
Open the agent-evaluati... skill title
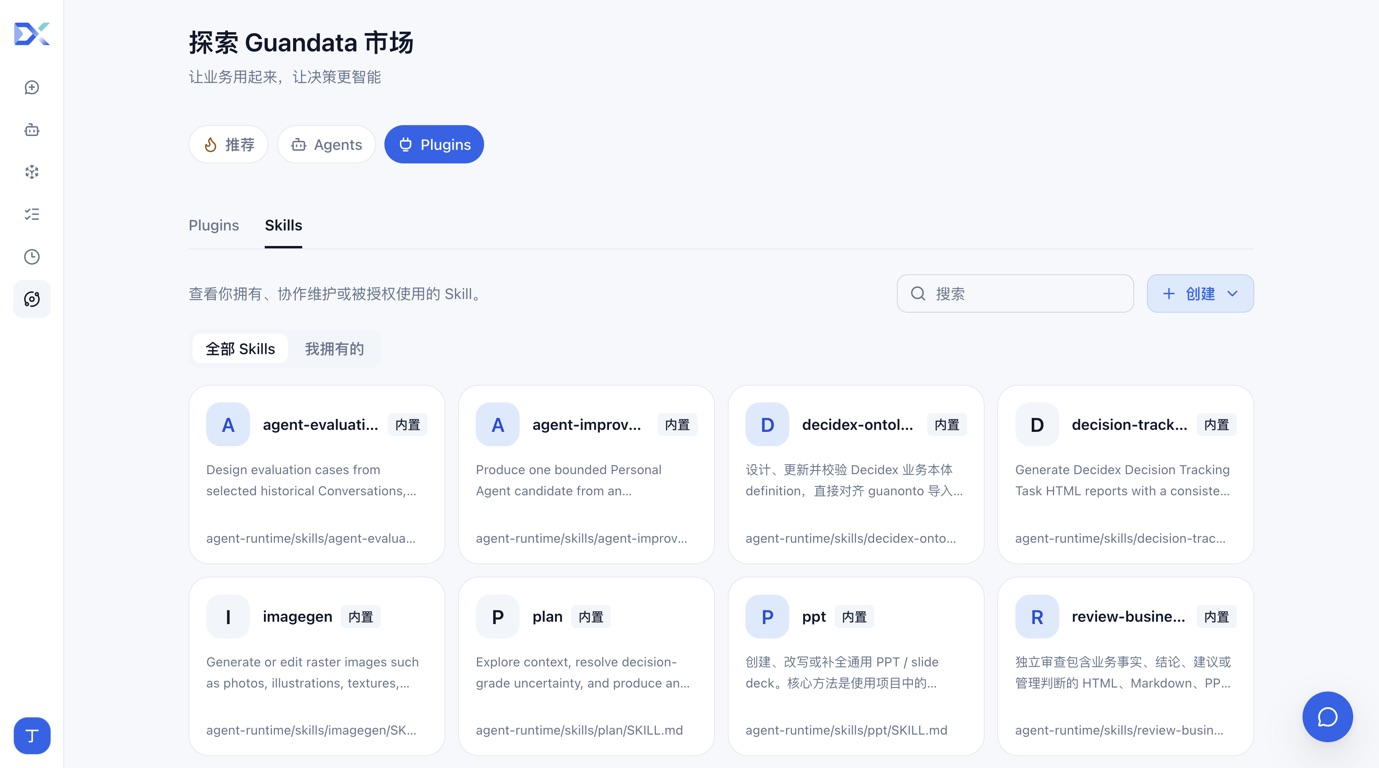tap(321, 425)
